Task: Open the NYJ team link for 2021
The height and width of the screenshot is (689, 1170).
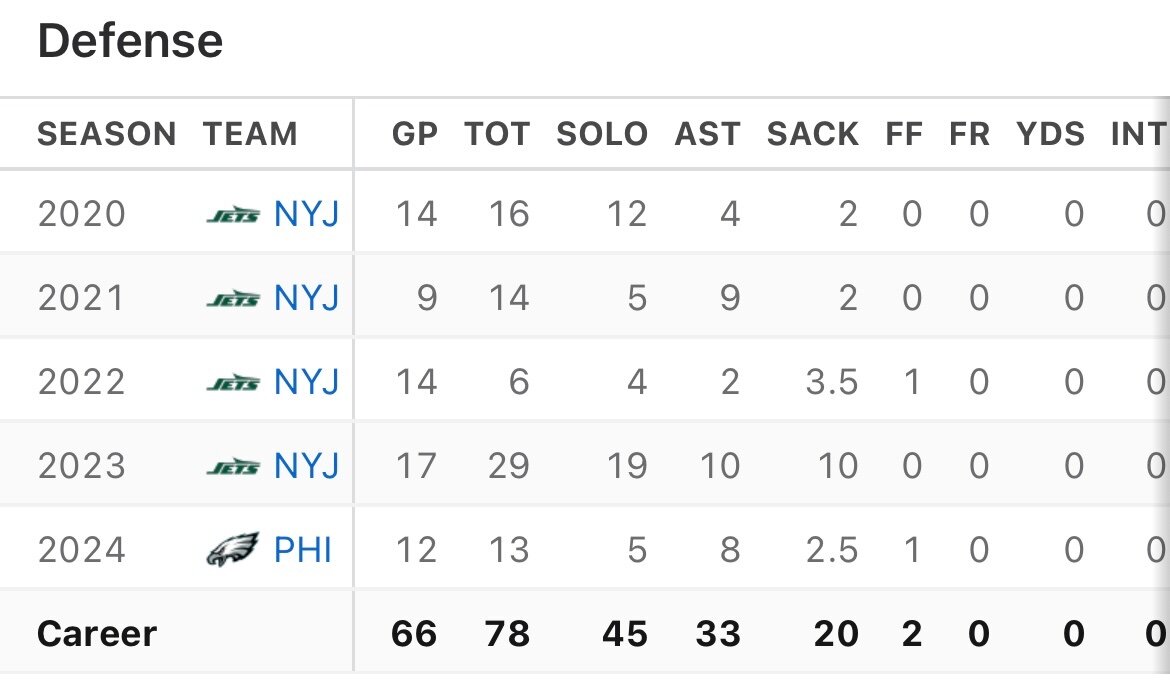Action: click(306, 299)
